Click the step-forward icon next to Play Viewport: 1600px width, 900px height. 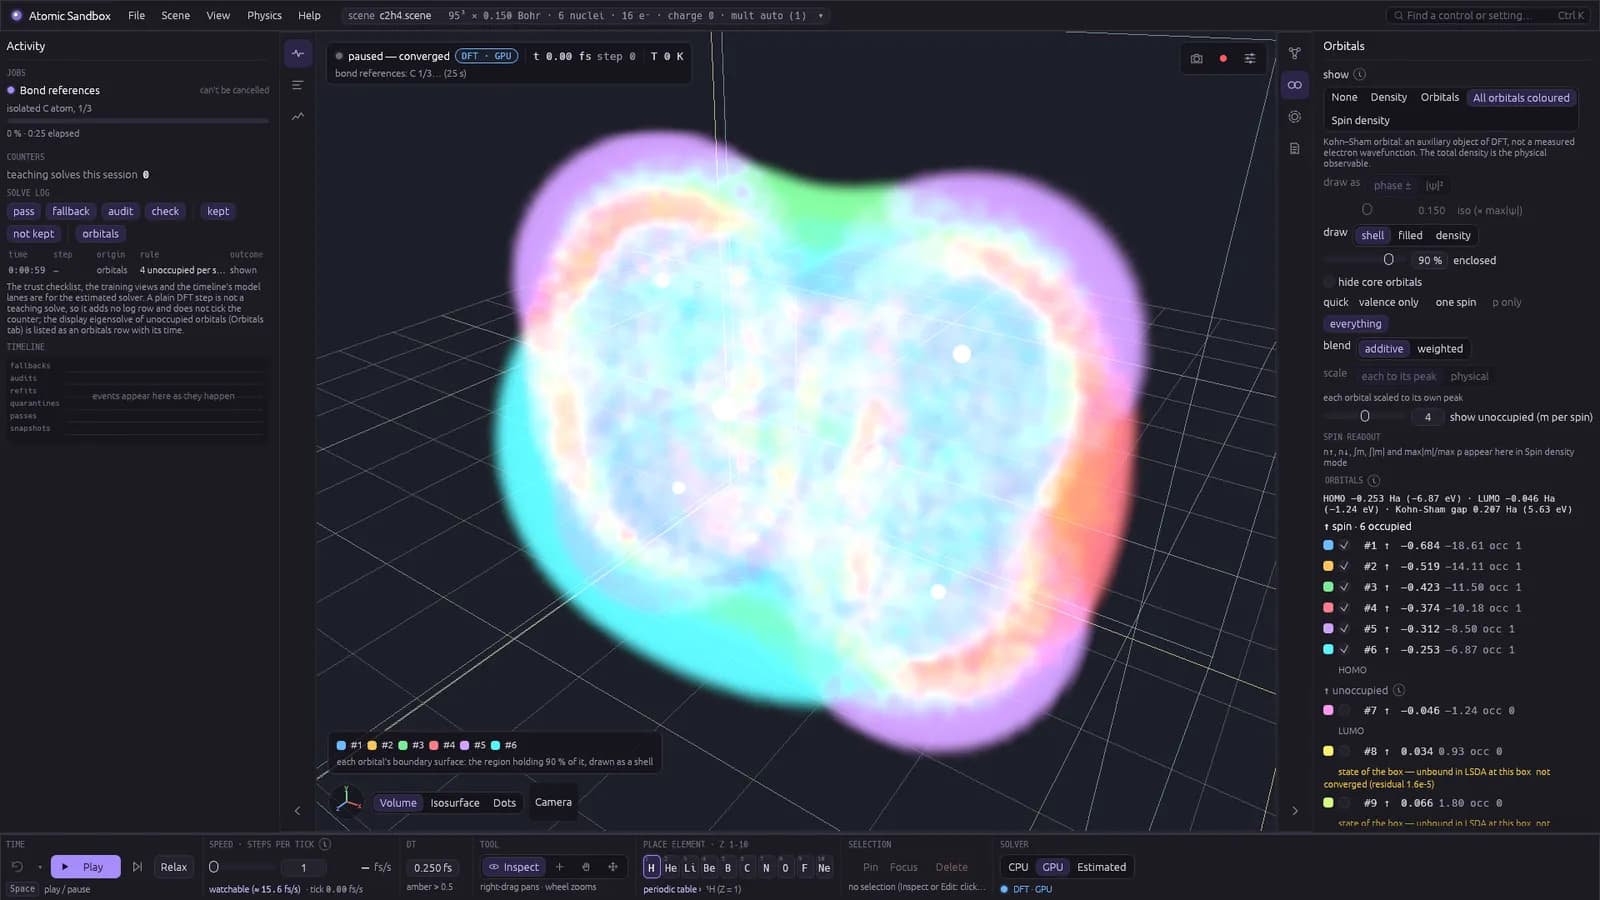[x=138, y=867]
